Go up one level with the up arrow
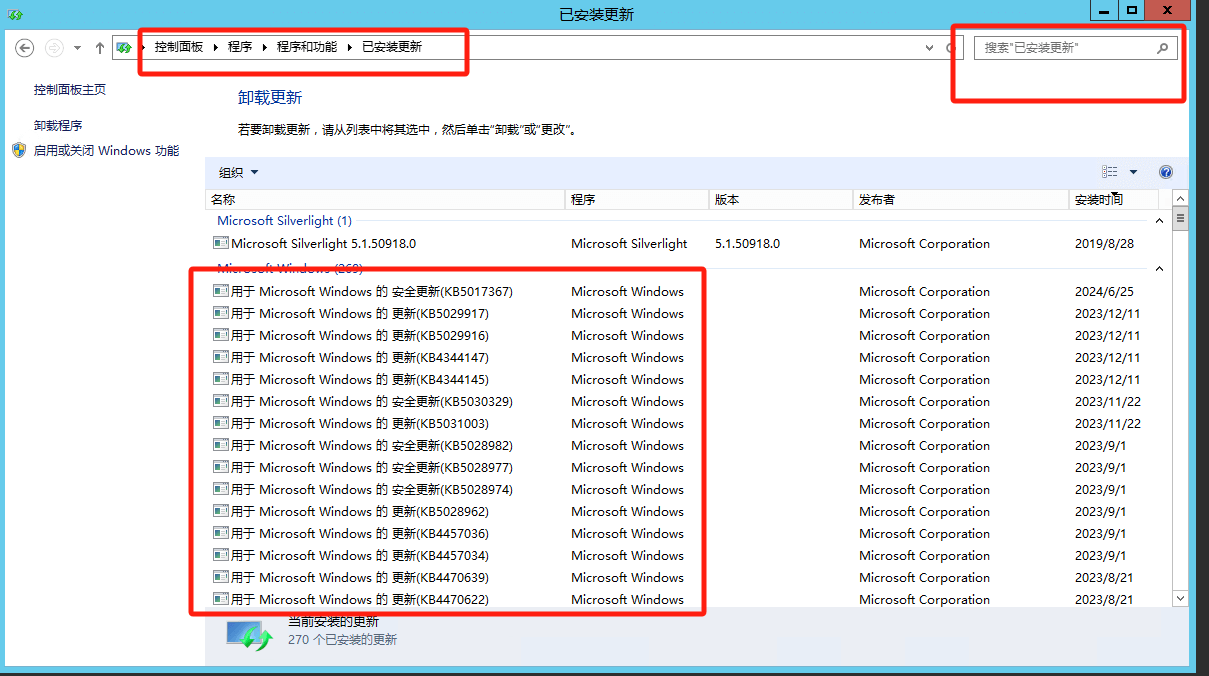The height and width of the screenshot is (676, 1209). [100, 47]
